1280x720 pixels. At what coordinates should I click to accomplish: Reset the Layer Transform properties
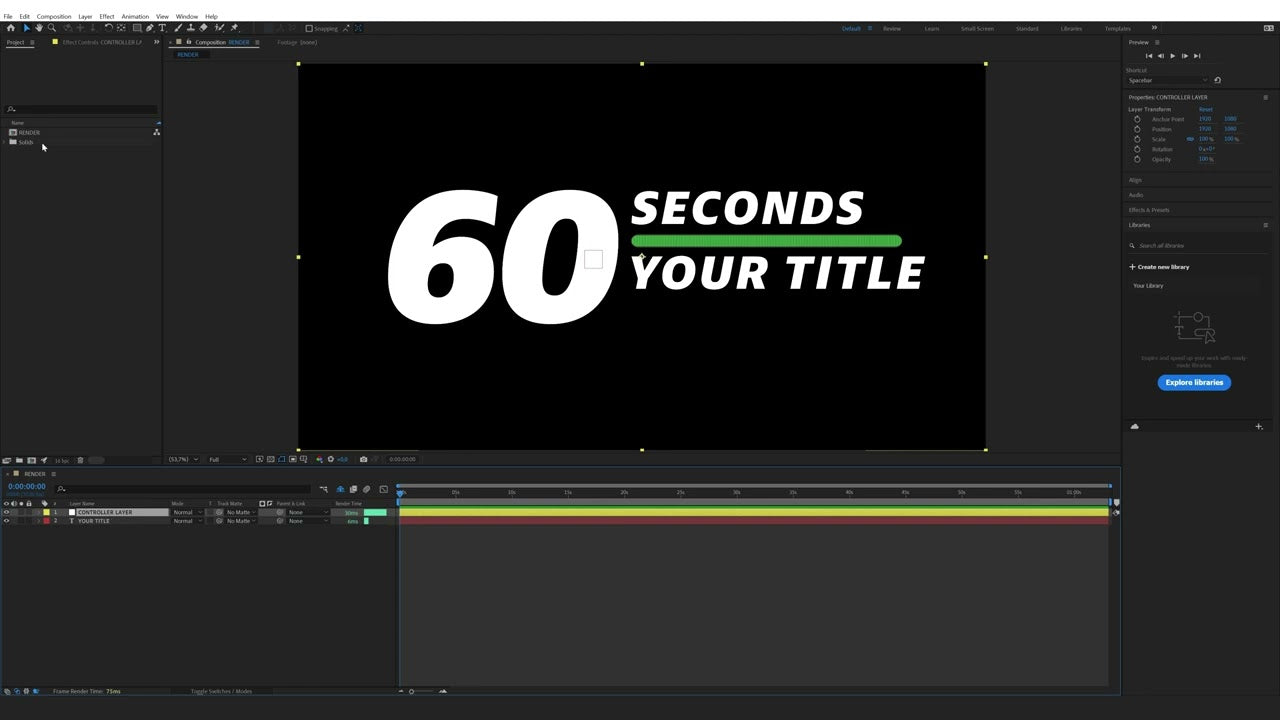[1206, 108]
